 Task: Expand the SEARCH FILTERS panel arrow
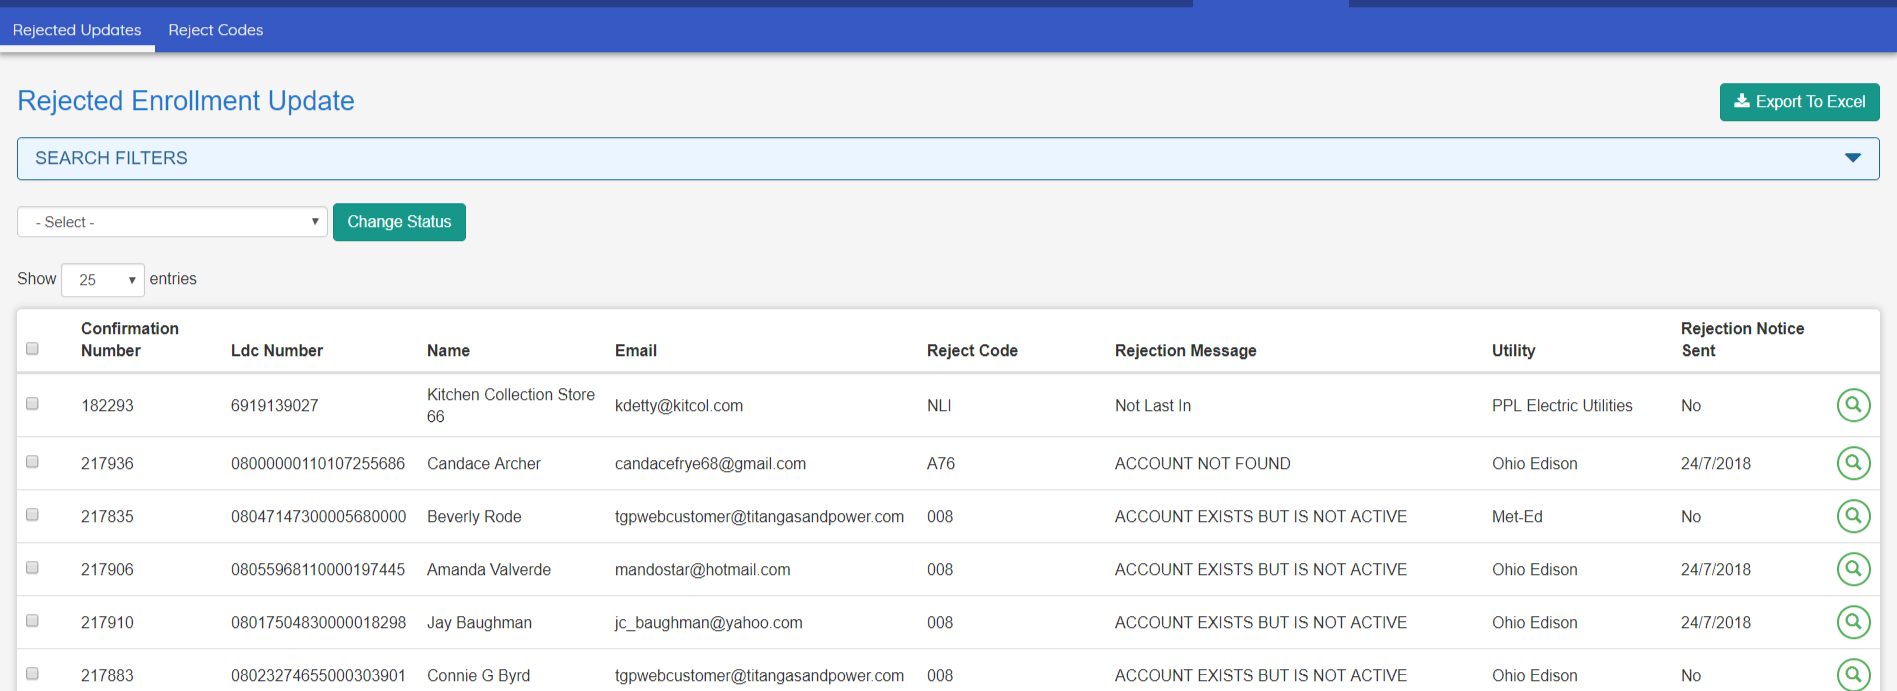coord(1852,158)
